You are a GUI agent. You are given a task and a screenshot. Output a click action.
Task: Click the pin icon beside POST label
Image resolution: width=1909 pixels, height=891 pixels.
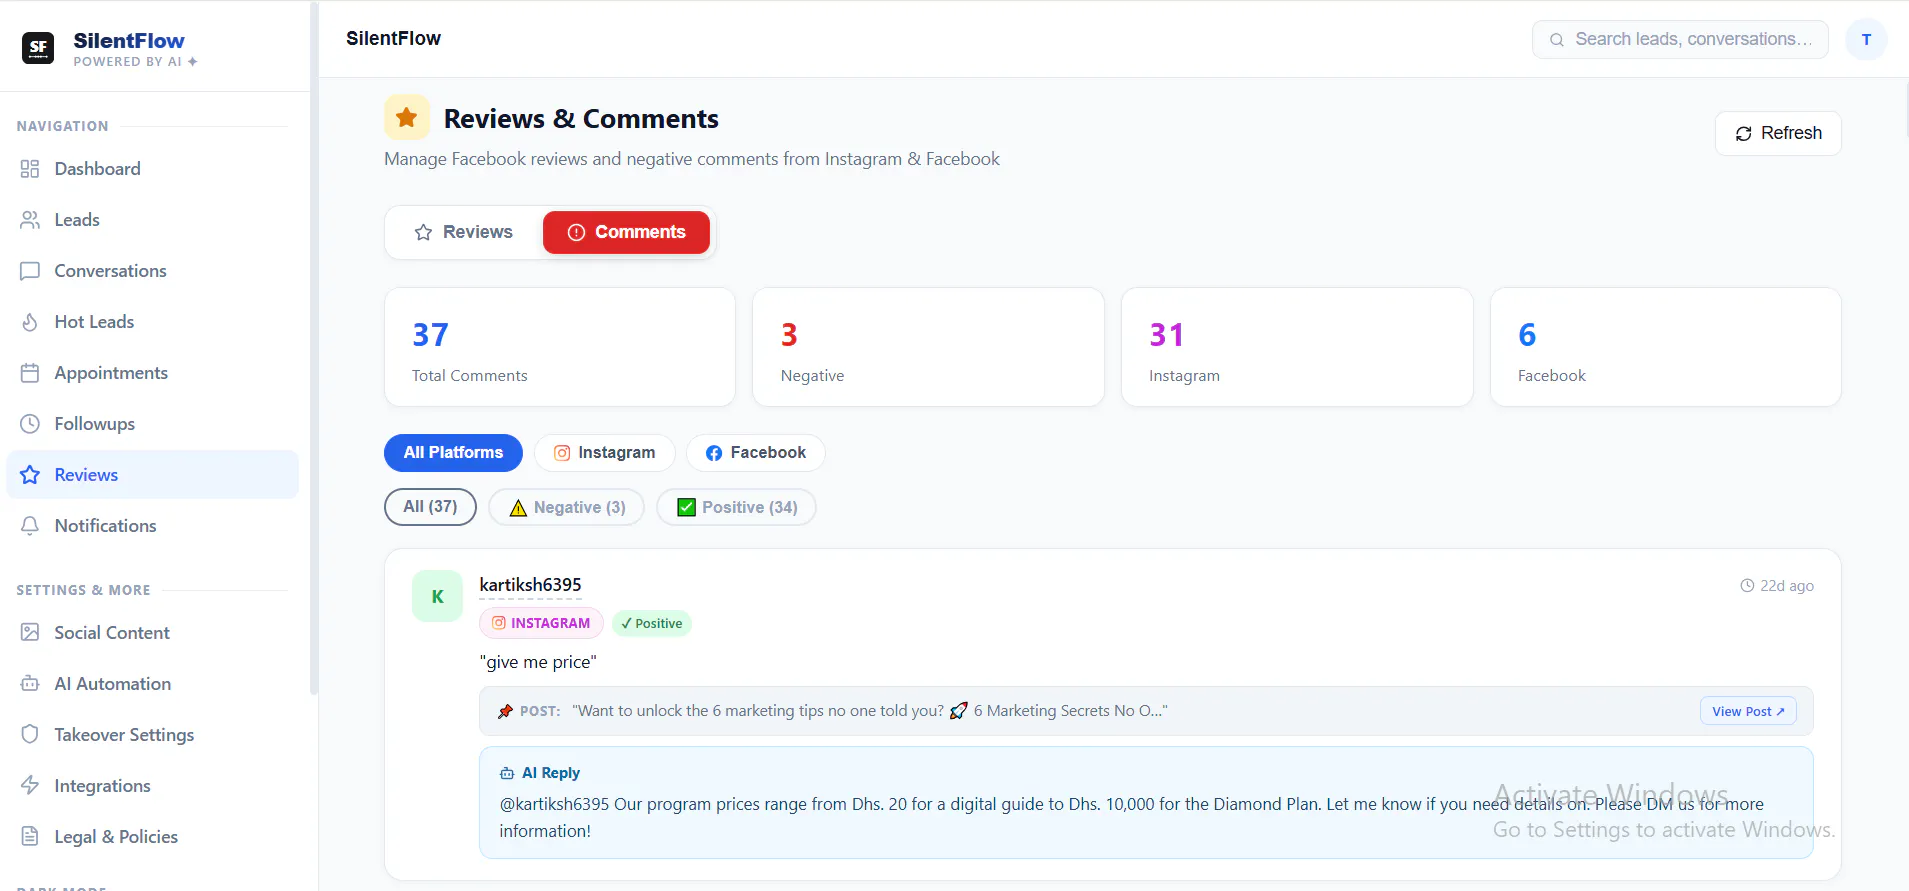pyautogui.click(x=505, y=711)
